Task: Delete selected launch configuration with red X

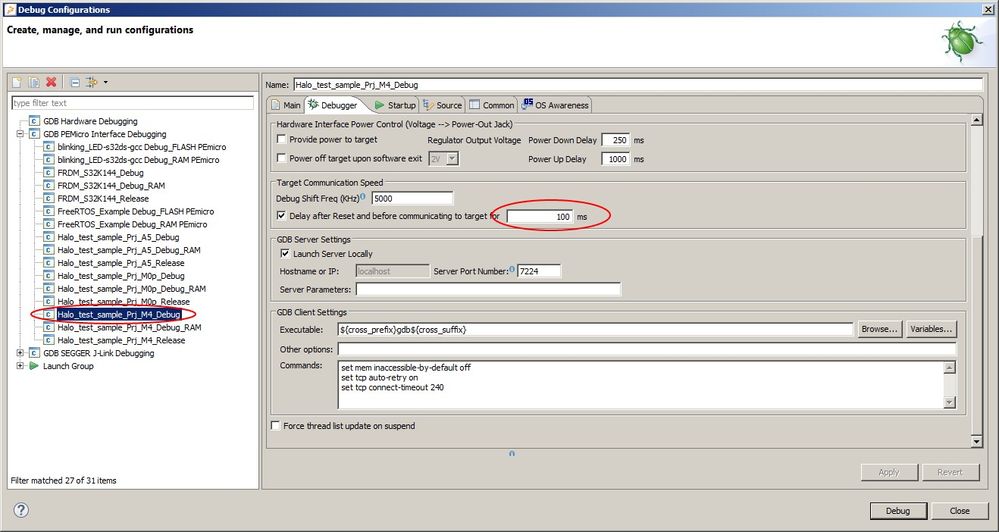Action: (x=52, y=82)
